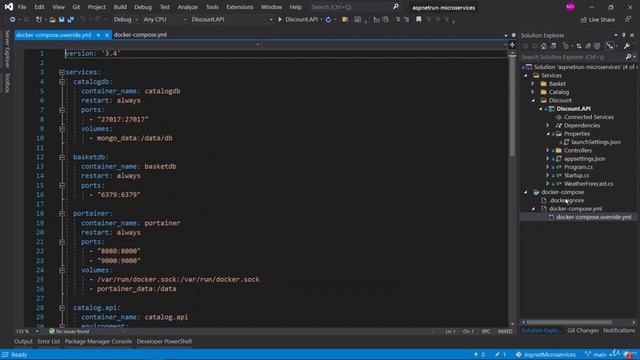Click the Solution Explorer search magnifier icon

629,57
